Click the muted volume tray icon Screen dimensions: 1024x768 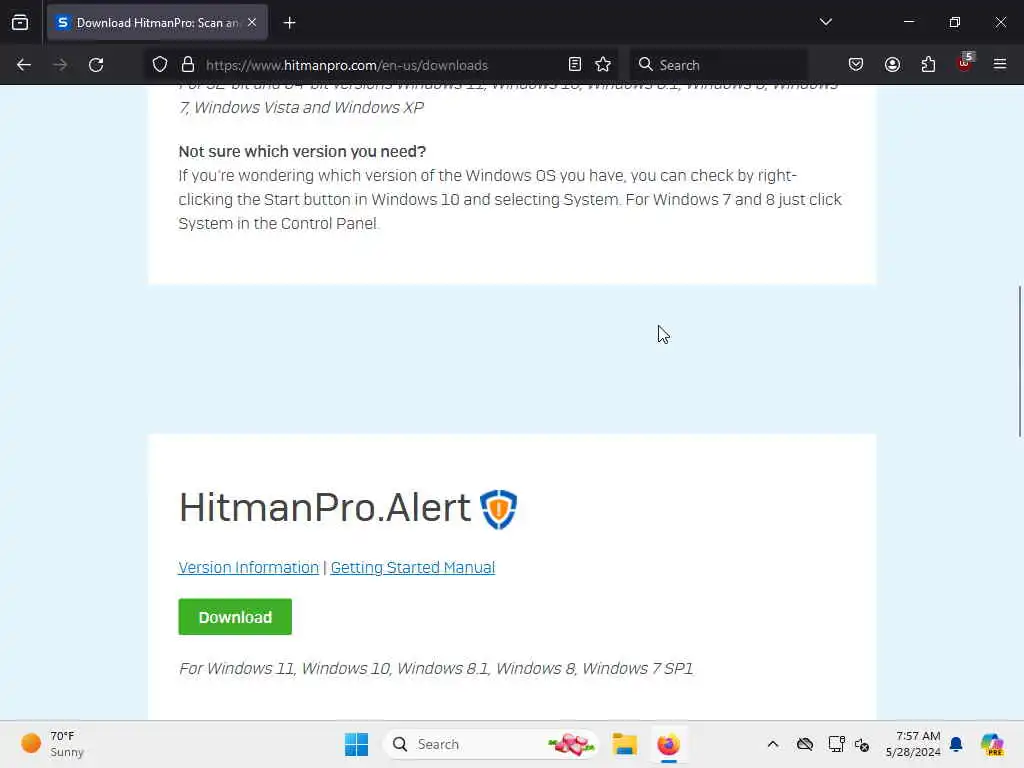[x=862, y=744]
